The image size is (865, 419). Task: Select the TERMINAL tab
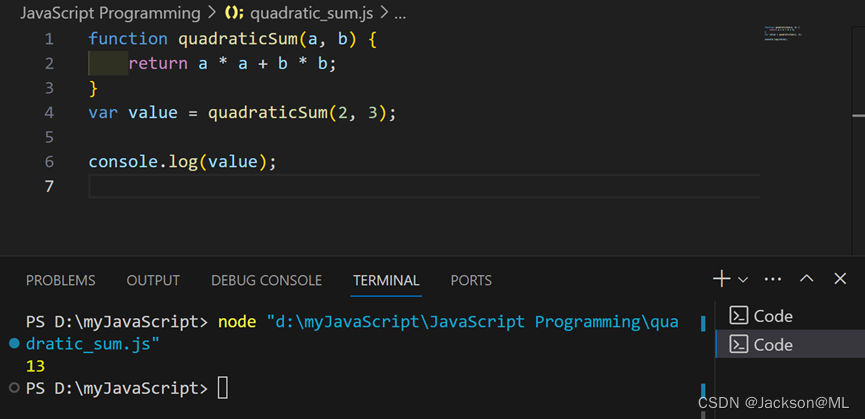coord(386,281)
